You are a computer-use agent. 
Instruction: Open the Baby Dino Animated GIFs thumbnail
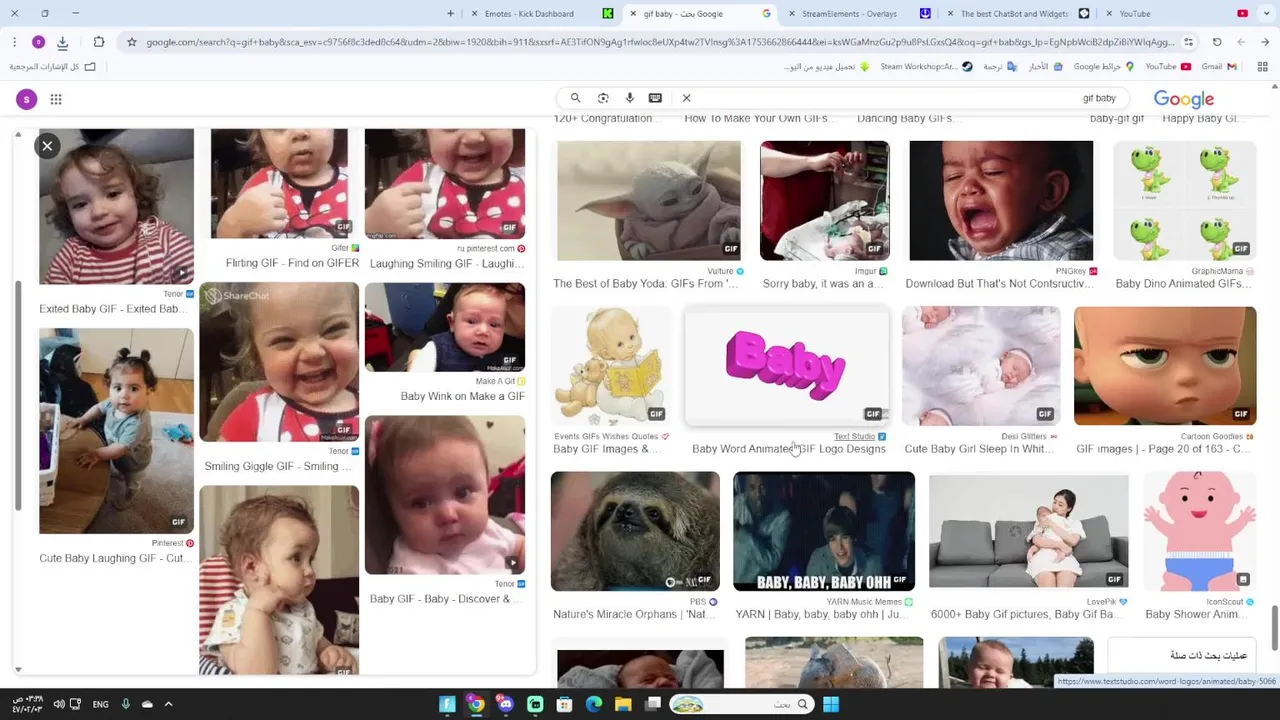1184,200
